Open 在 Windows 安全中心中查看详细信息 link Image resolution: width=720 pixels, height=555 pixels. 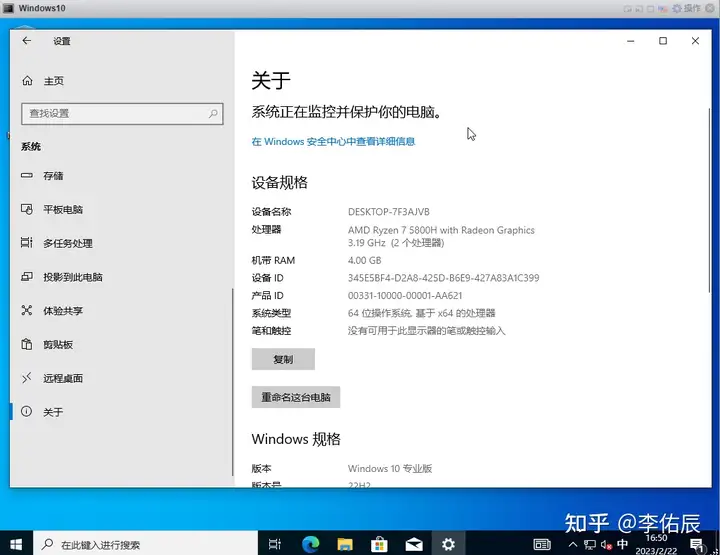pyautogui.click(x=333, y=141)
